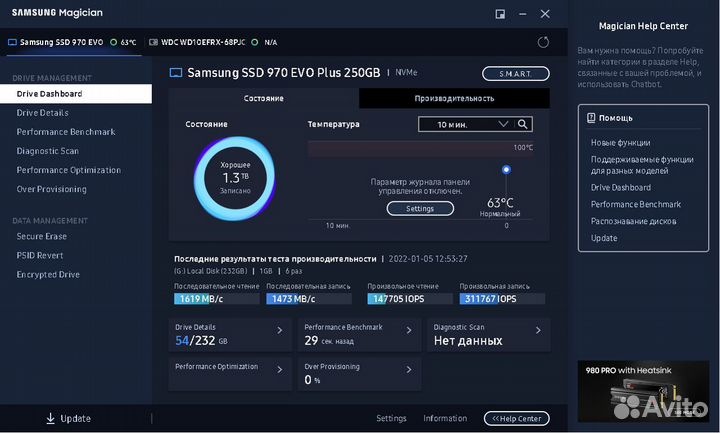
Task: Open Drive Details card arrow
Action: (x=280, y=330)
